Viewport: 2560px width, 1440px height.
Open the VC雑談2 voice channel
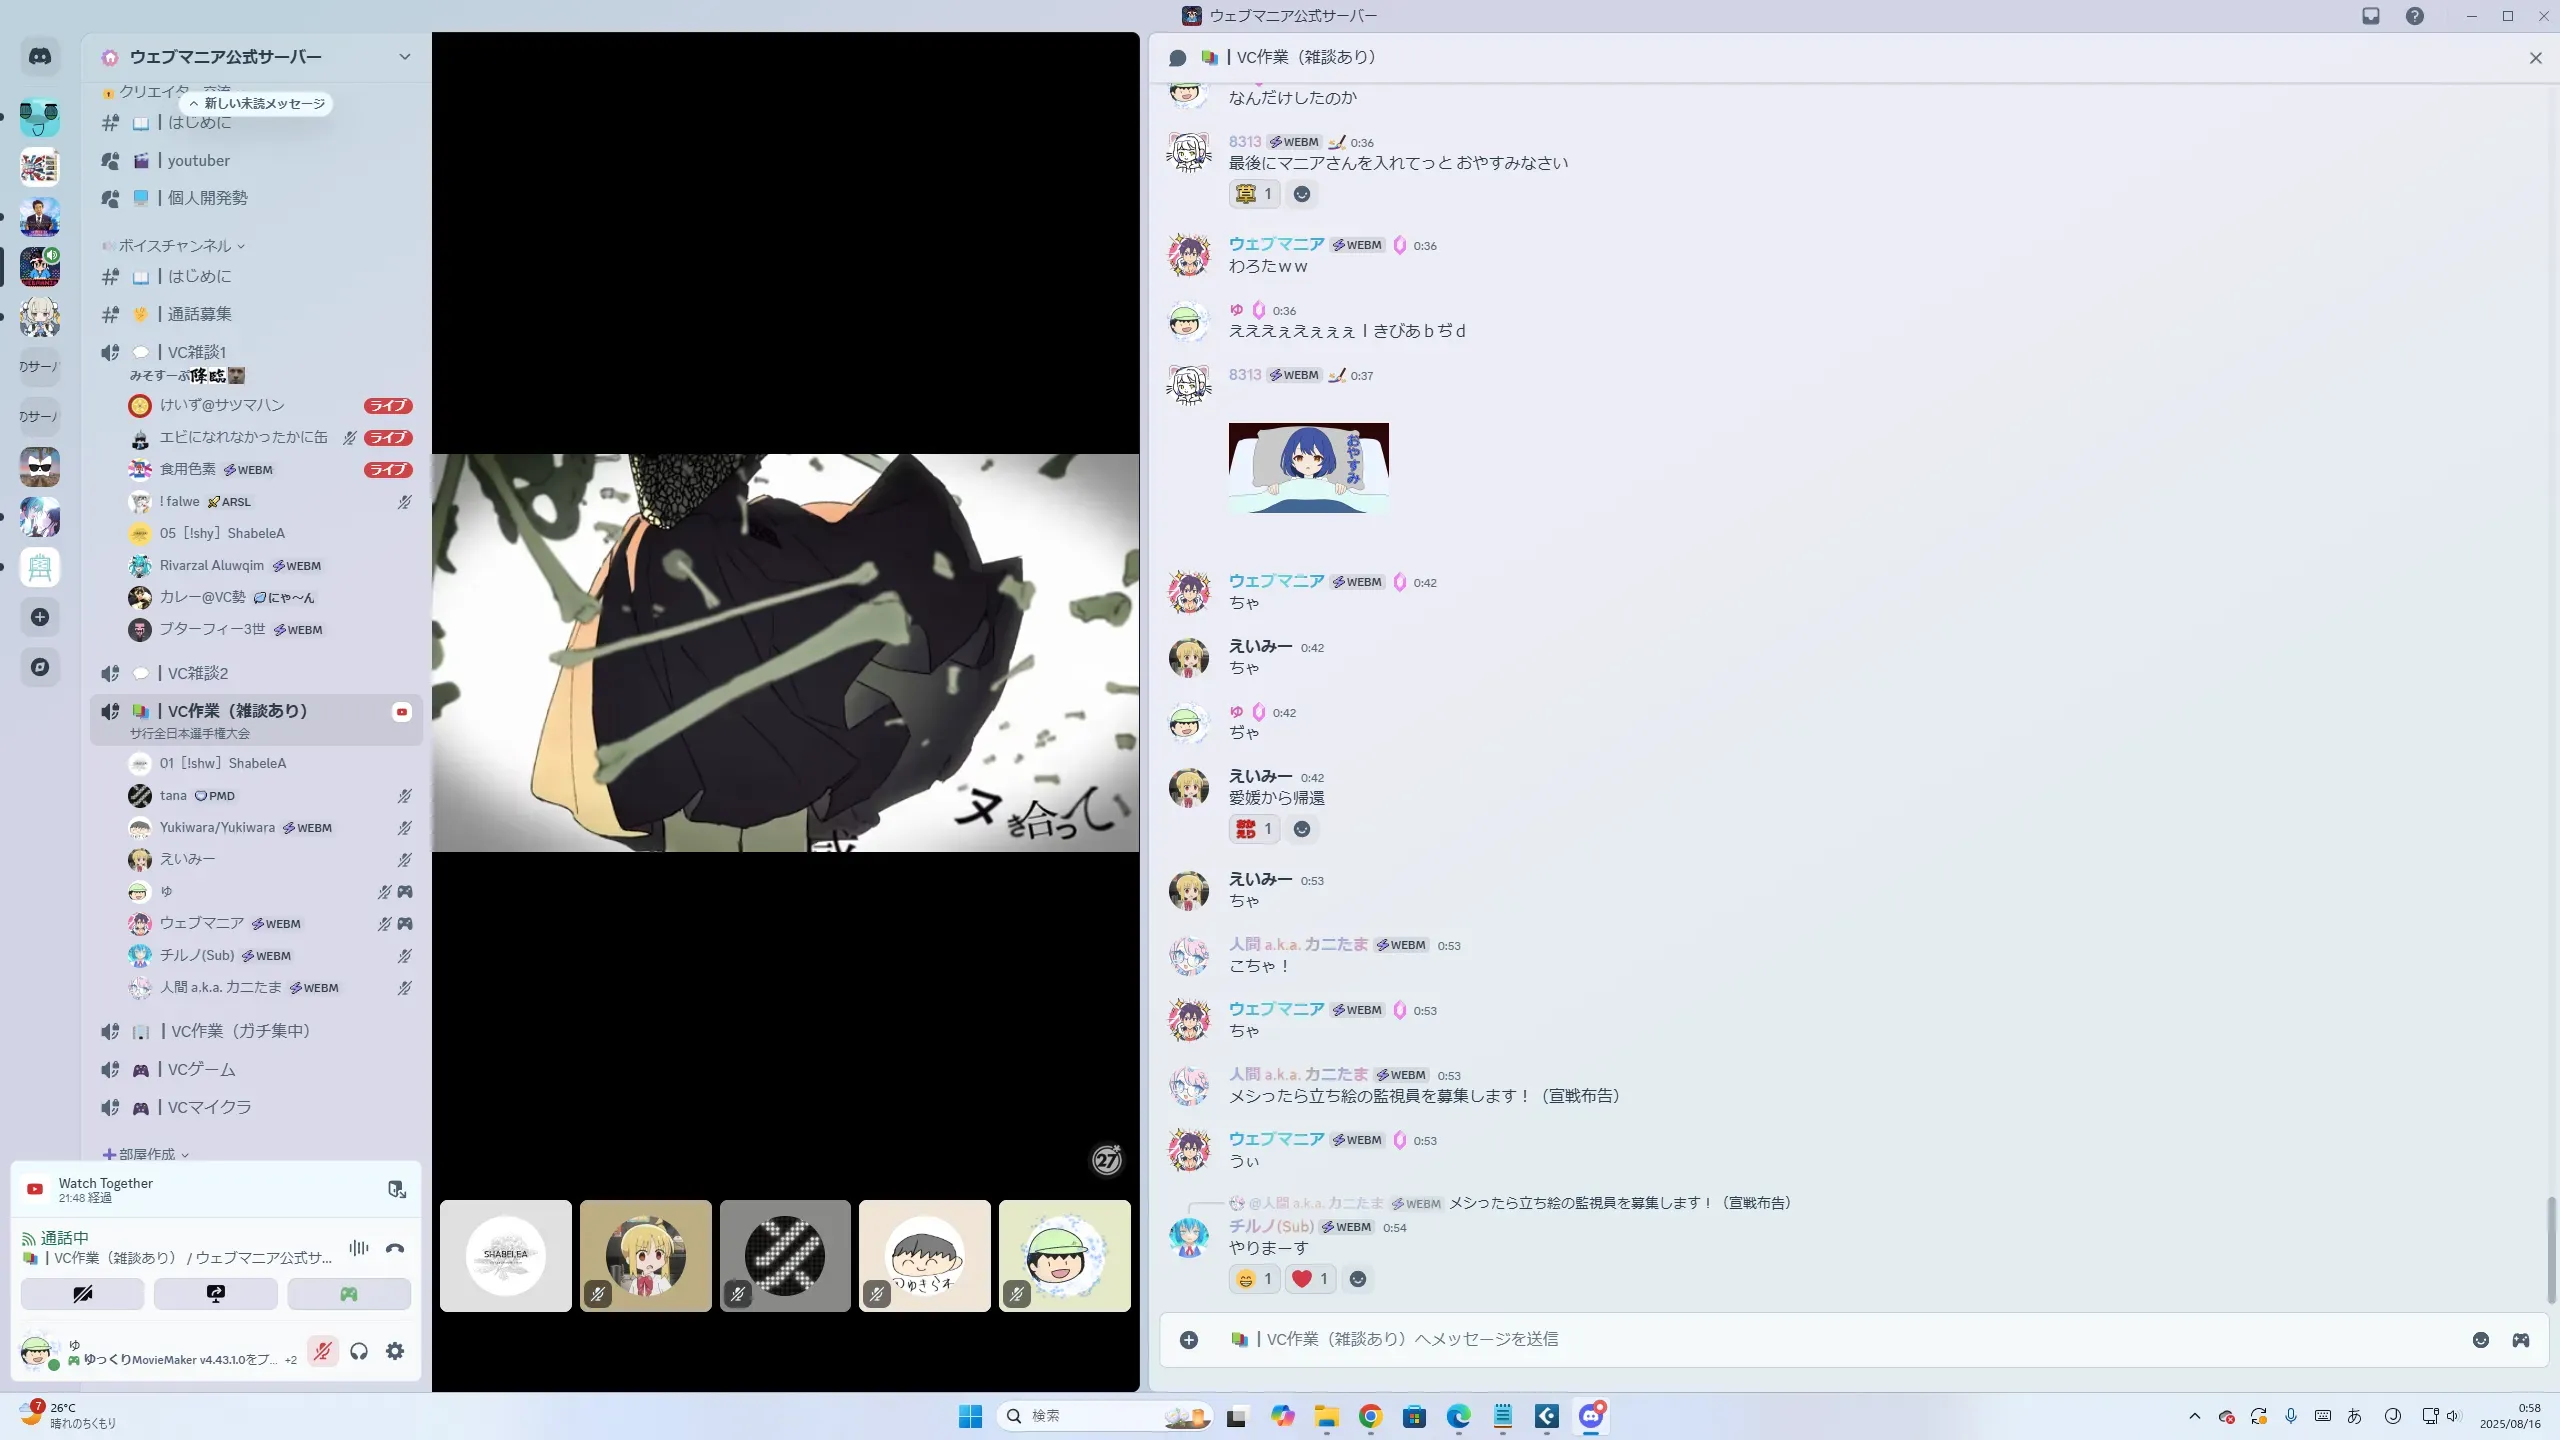coord(198,673)
